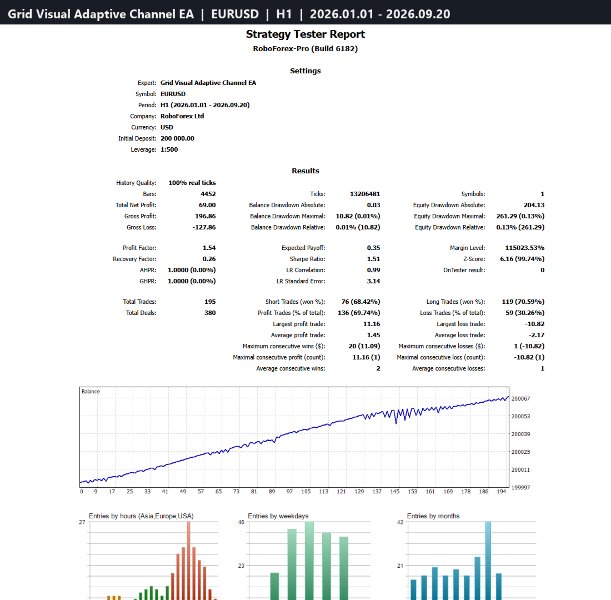Screen dimensions: 611x600
Task: Click the Gross Loss value '-127.86'
Action: coord(204,227)
